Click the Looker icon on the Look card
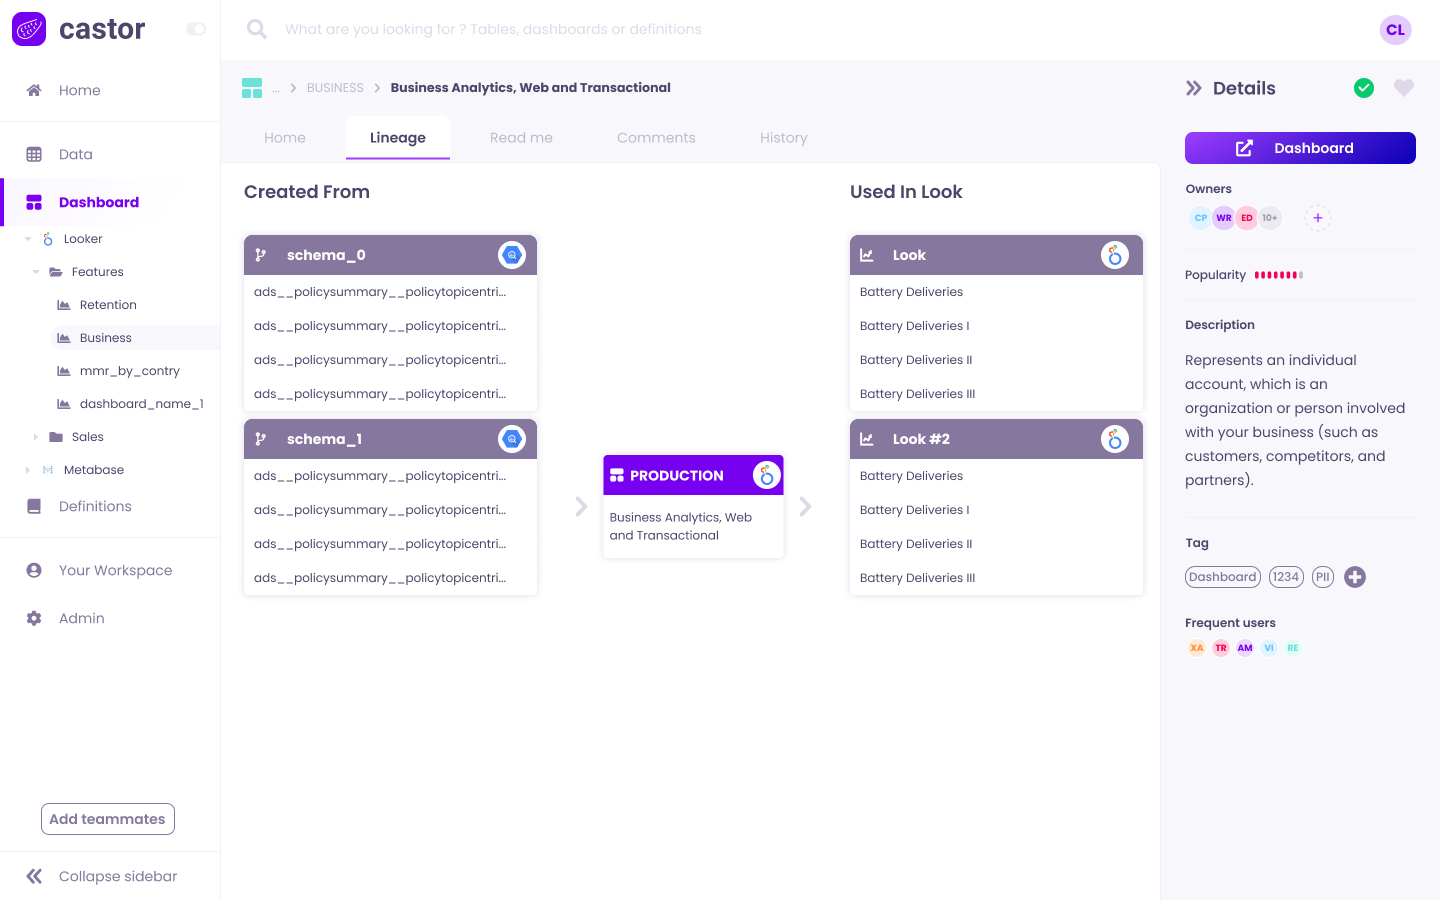The width and height of the screenshot is (1440, 900). [1114, 255]
